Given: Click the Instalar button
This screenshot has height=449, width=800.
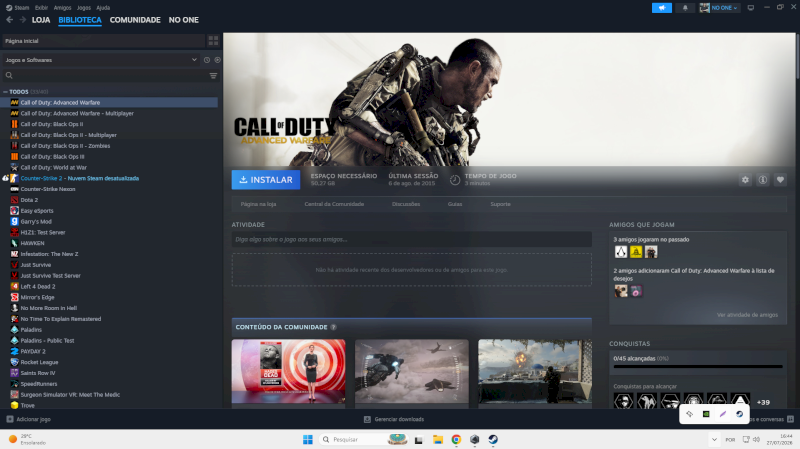Looking at the screenshot, I should [x=266, y=180].
